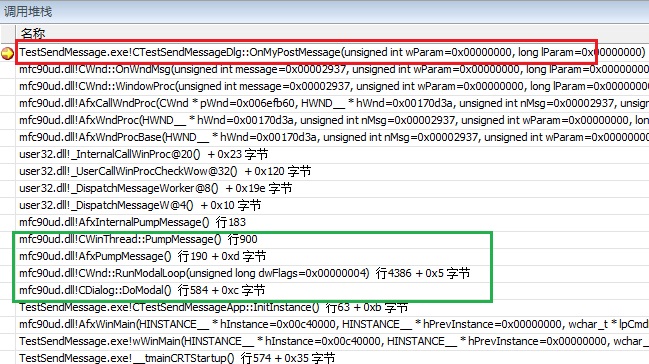Select the CWnd::WindowProc stack frame
The image size is (649, 364).
[x=334, y=86]
